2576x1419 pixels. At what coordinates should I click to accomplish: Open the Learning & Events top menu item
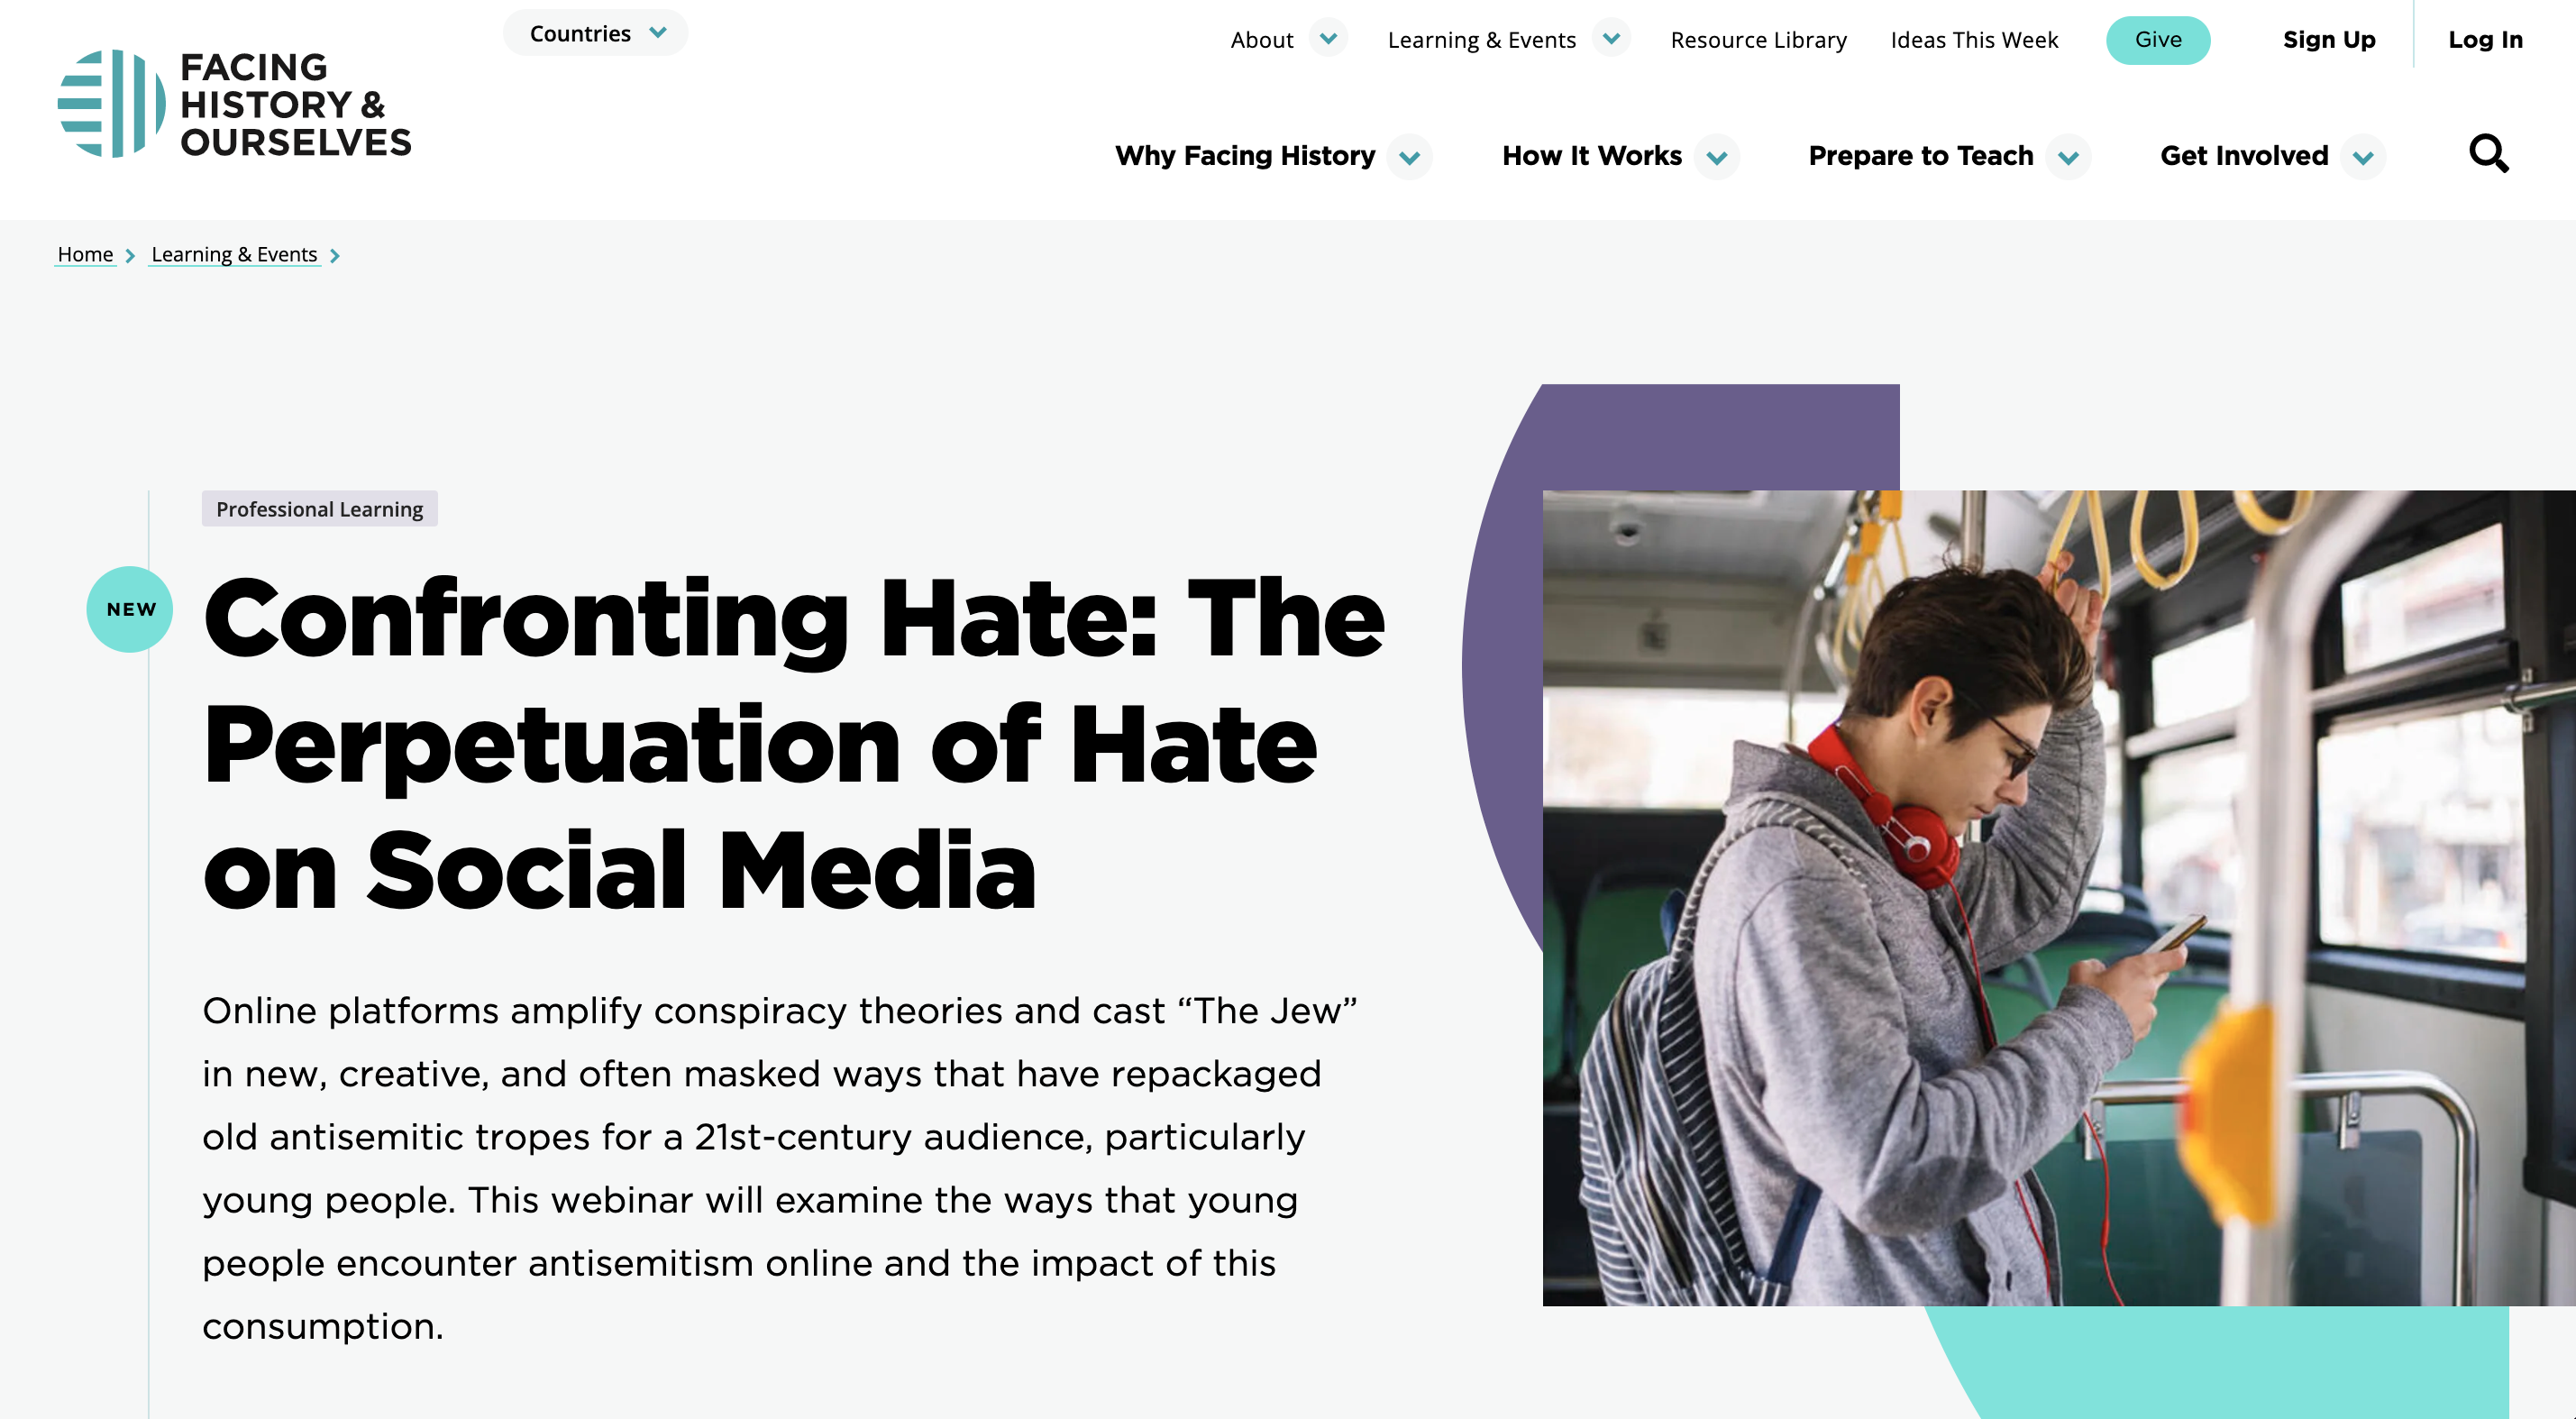pos(1481,40)
